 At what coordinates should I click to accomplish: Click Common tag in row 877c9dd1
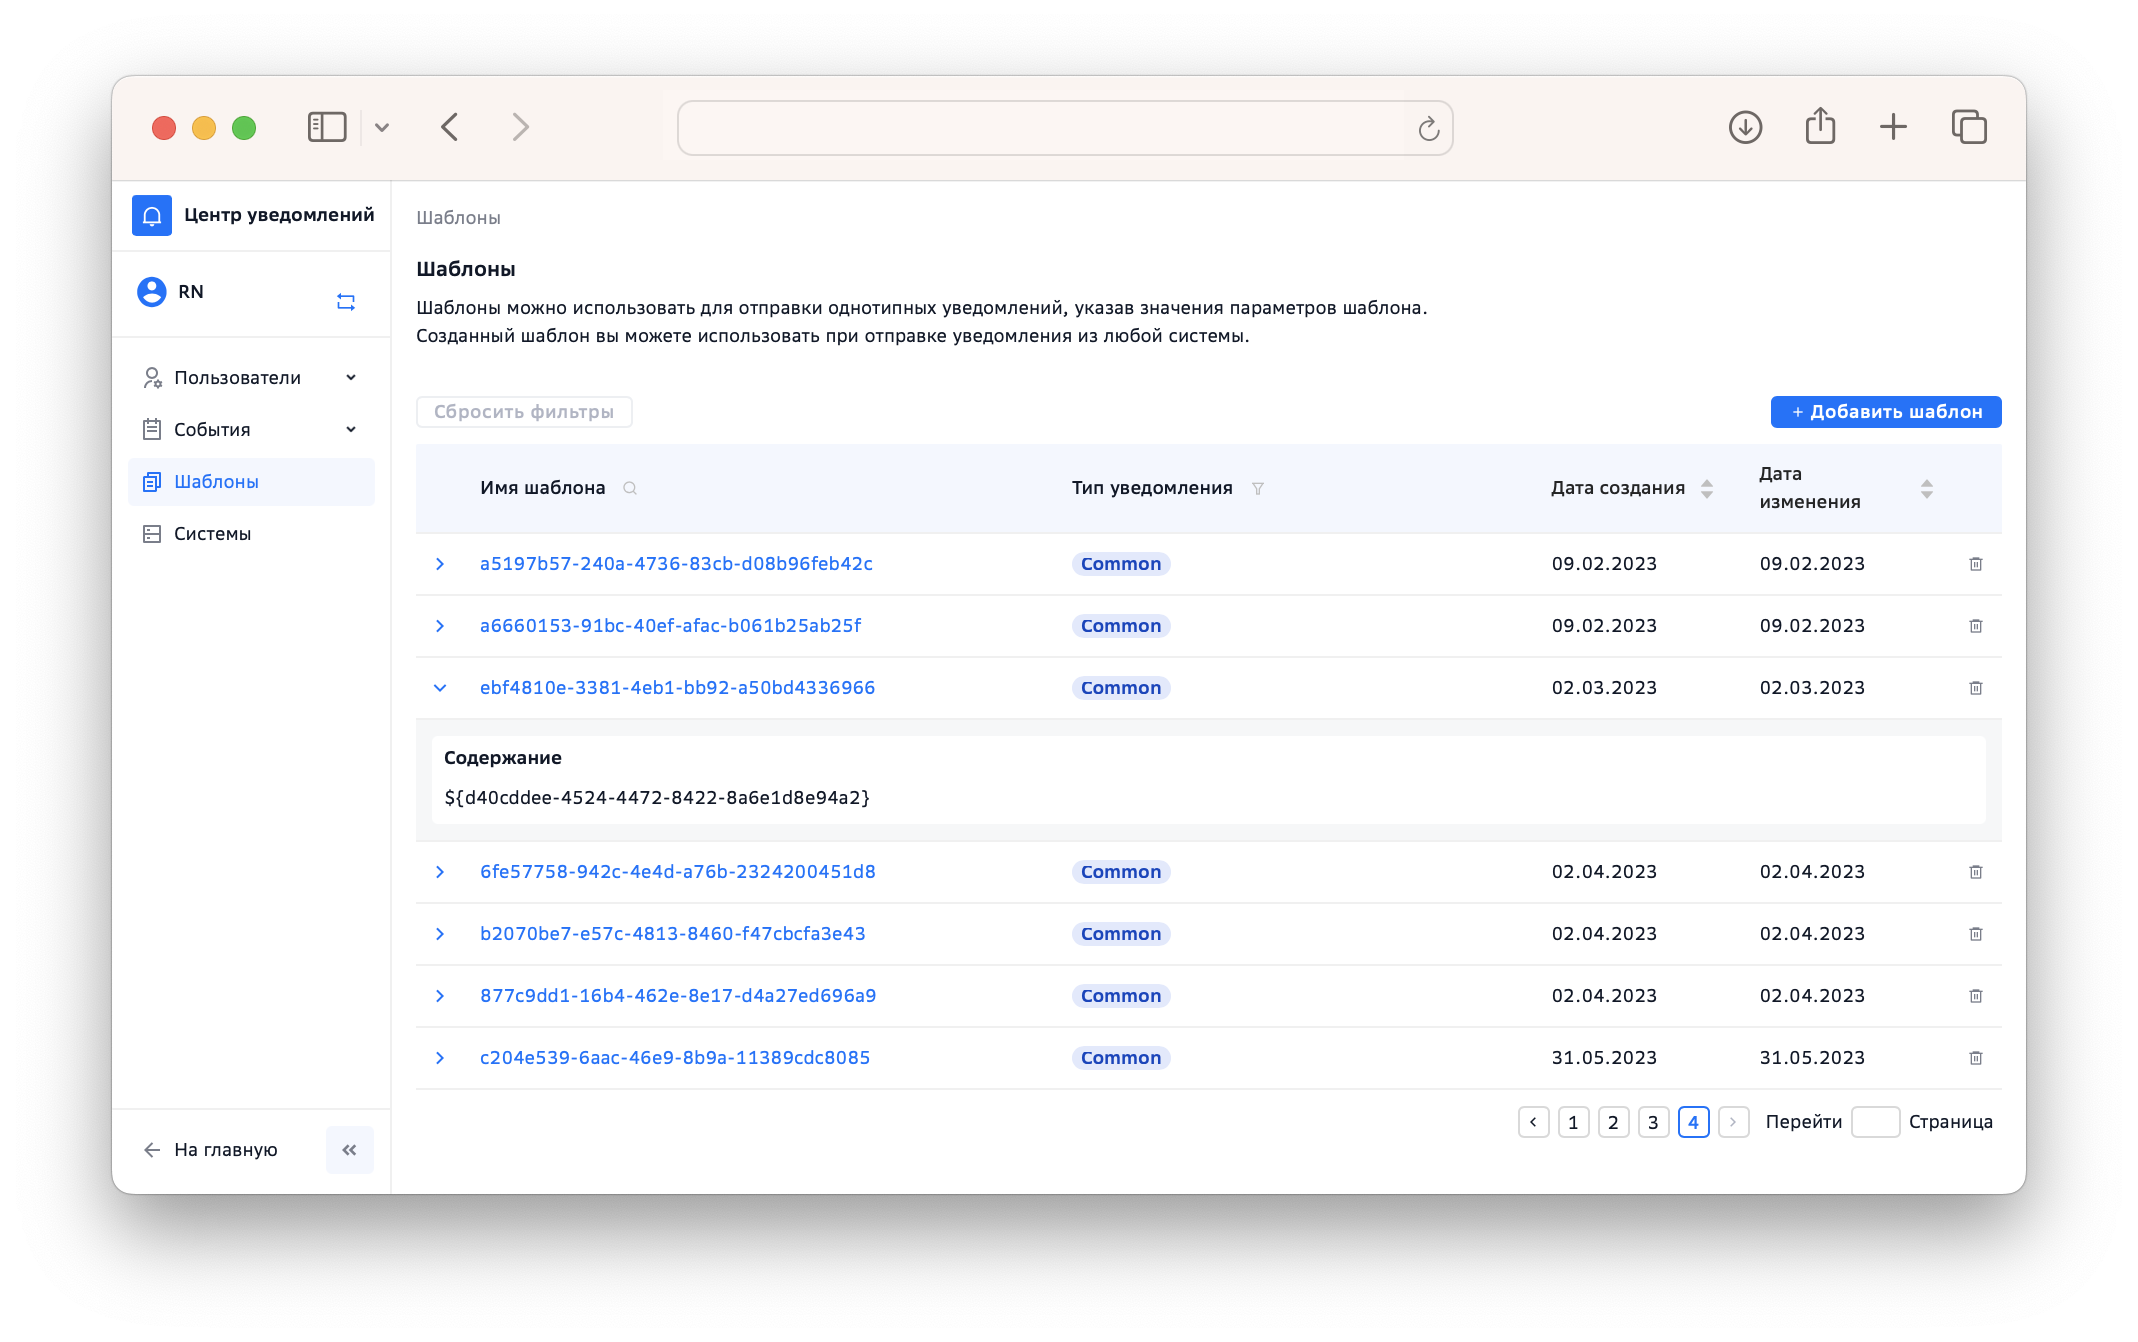(1121, 996)
